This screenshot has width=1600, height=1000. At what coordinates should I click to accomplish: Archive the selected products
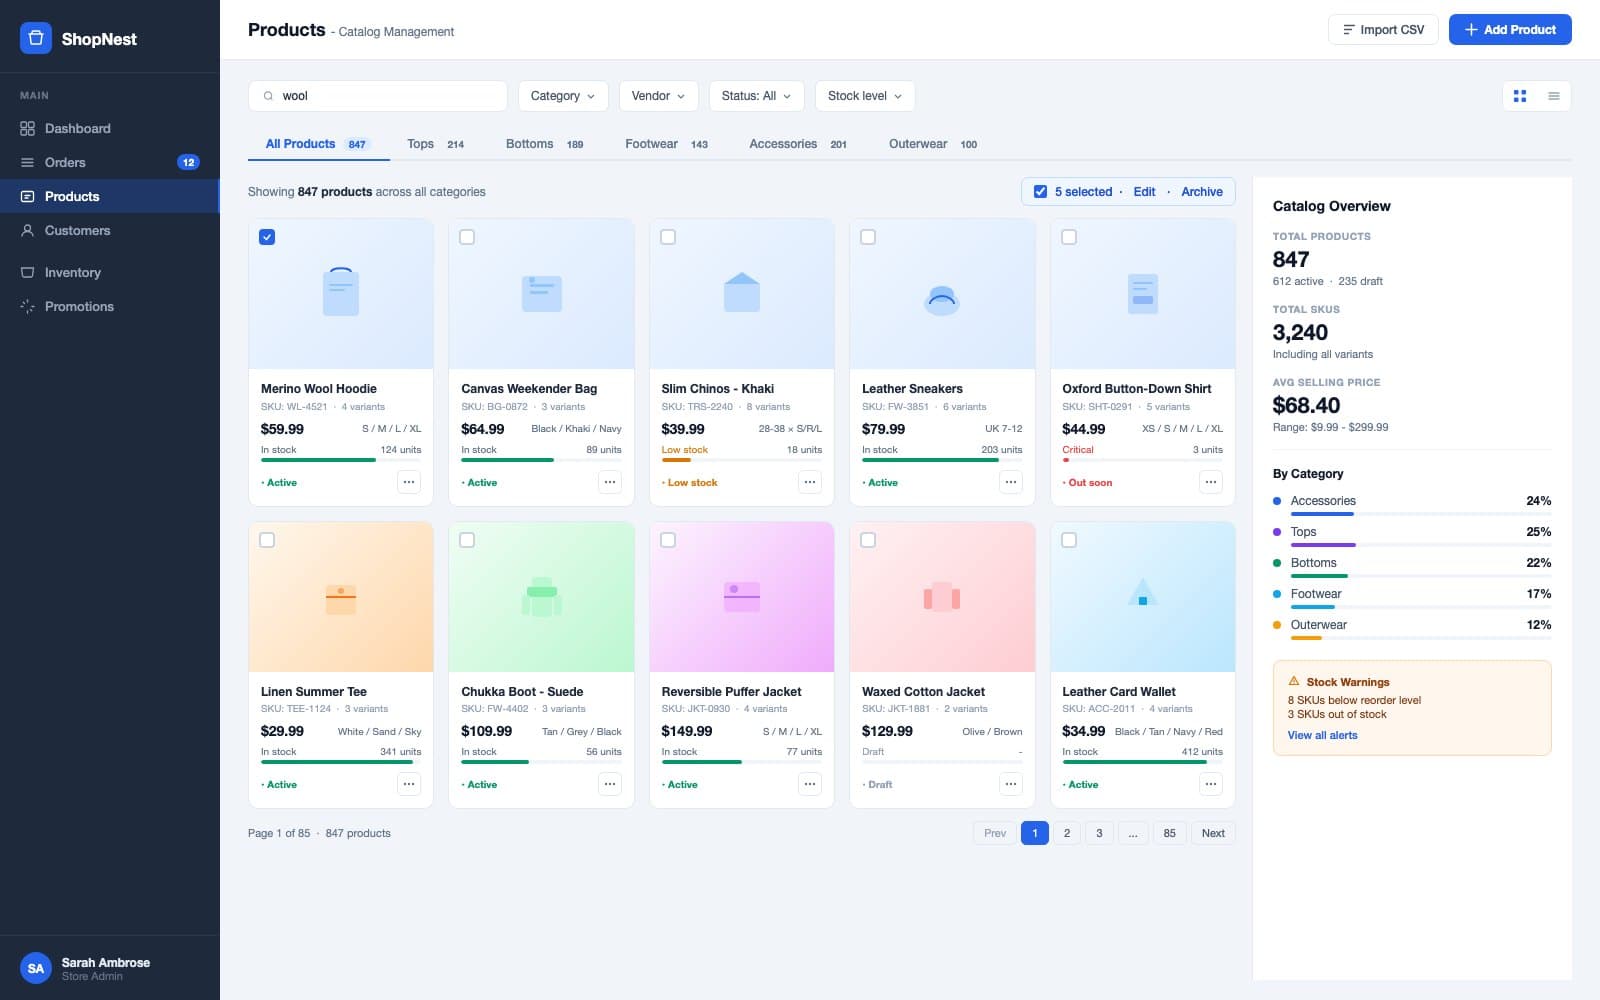(x=1201, y=192)
